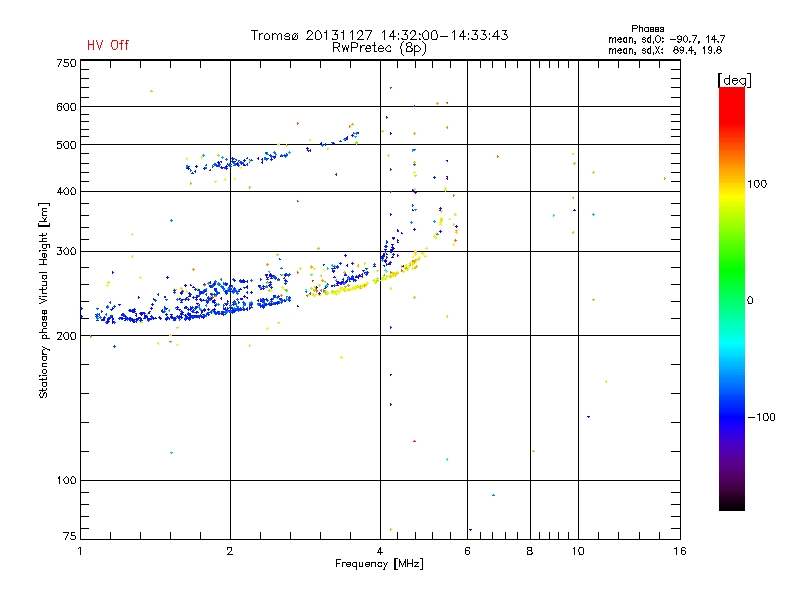Click the '100' y-axis tick label
Screen dimensions: 800x600
(x=66, y=481)
